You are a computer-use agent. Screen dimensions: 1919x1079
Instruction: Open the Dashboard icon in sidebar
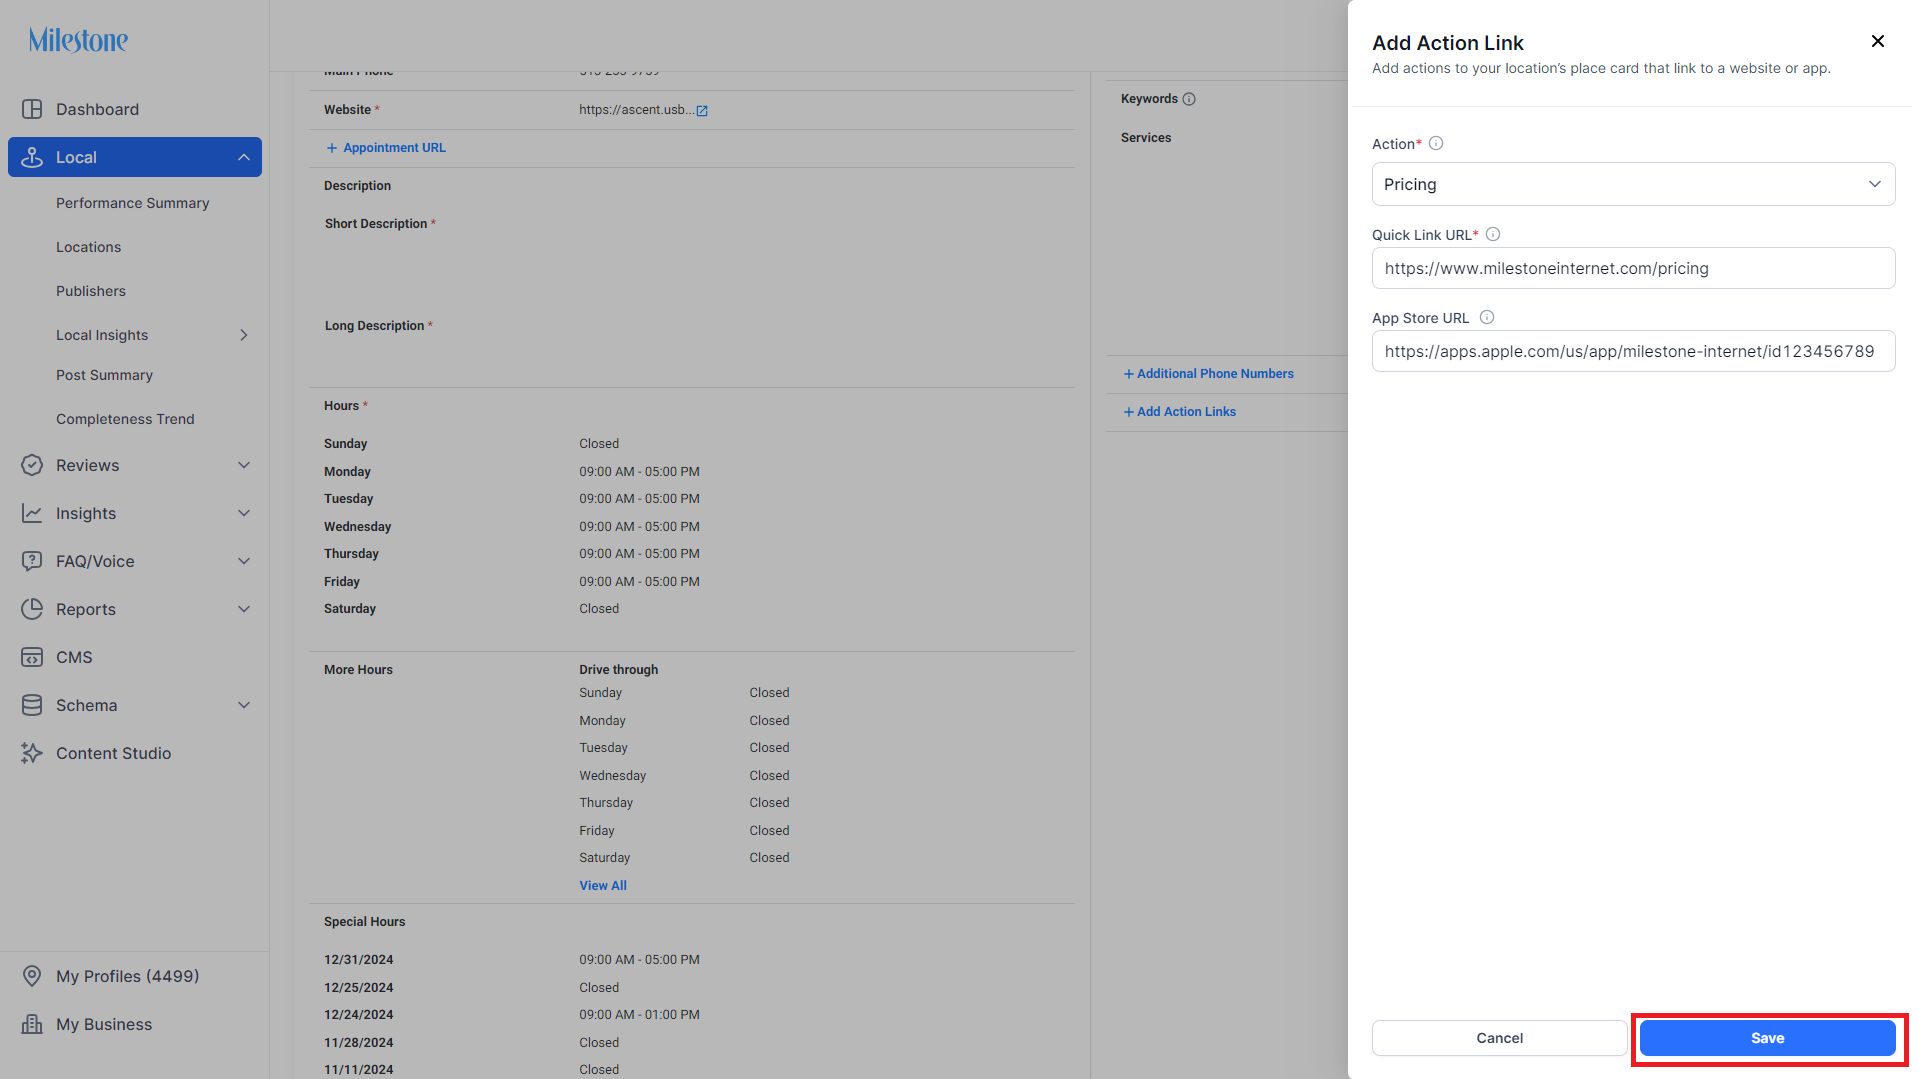point(32,109)
